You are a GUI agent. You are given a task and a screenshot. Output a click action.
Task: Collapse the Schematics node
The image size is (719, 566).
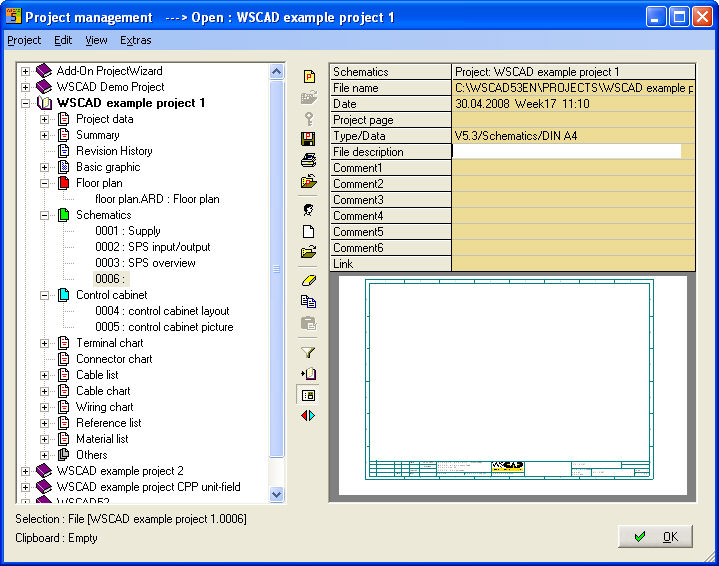[44, 215]
